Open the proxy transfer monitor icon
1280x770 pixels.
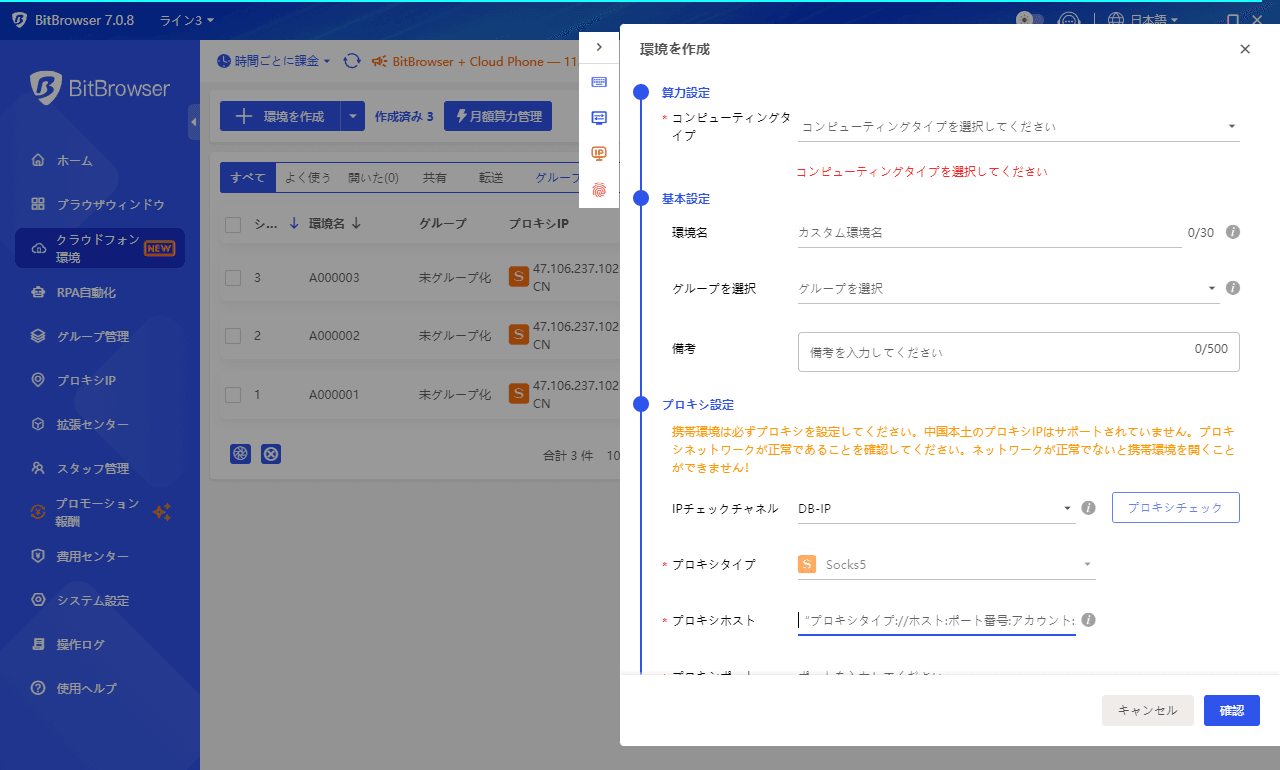[x=599, y=117]
